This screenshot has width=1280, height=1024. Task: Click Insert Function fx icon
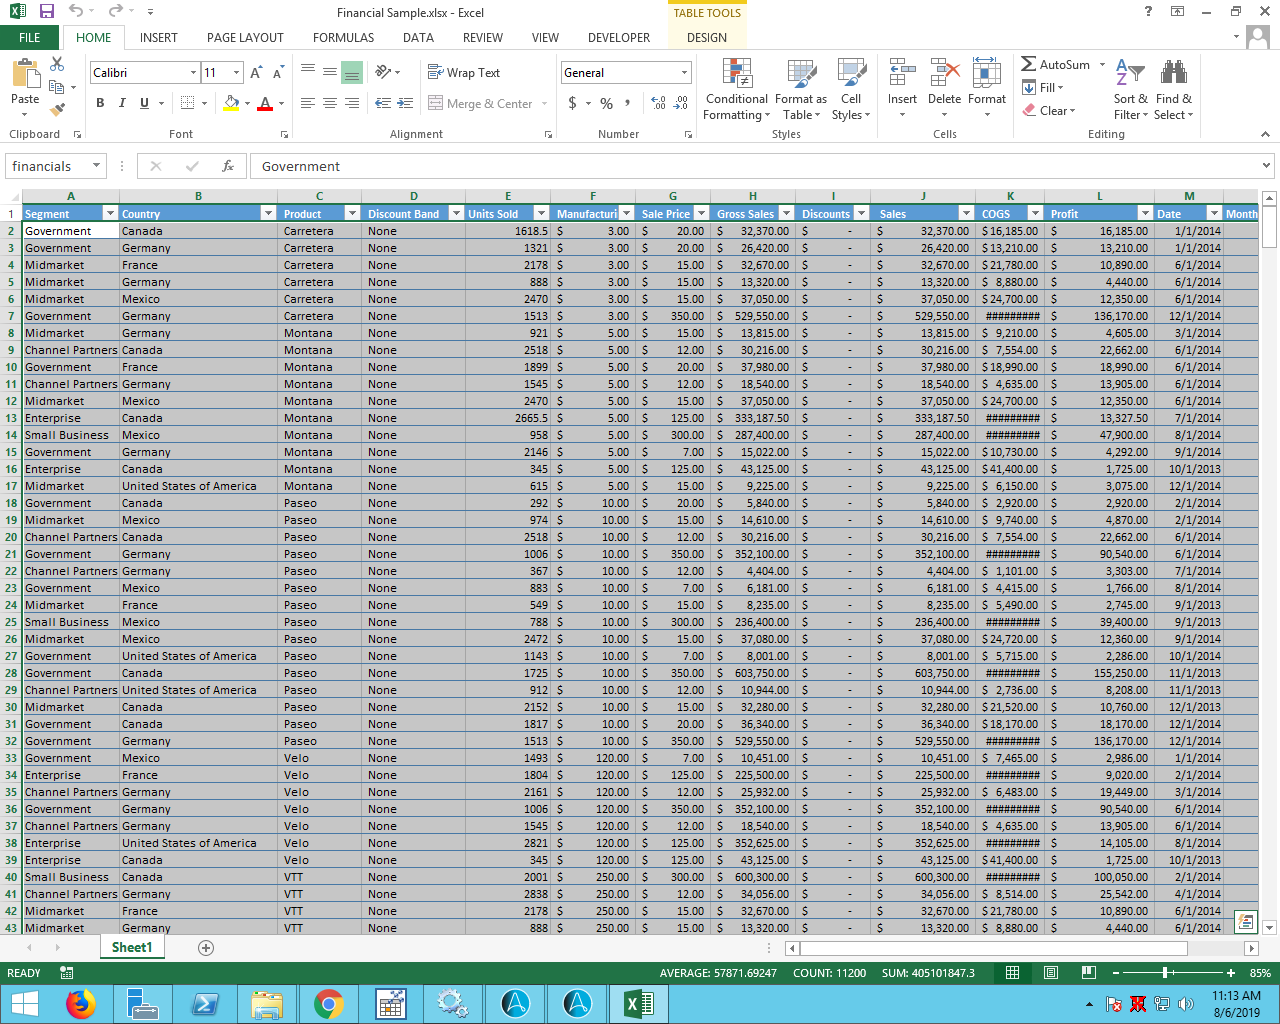click(228, 166)
